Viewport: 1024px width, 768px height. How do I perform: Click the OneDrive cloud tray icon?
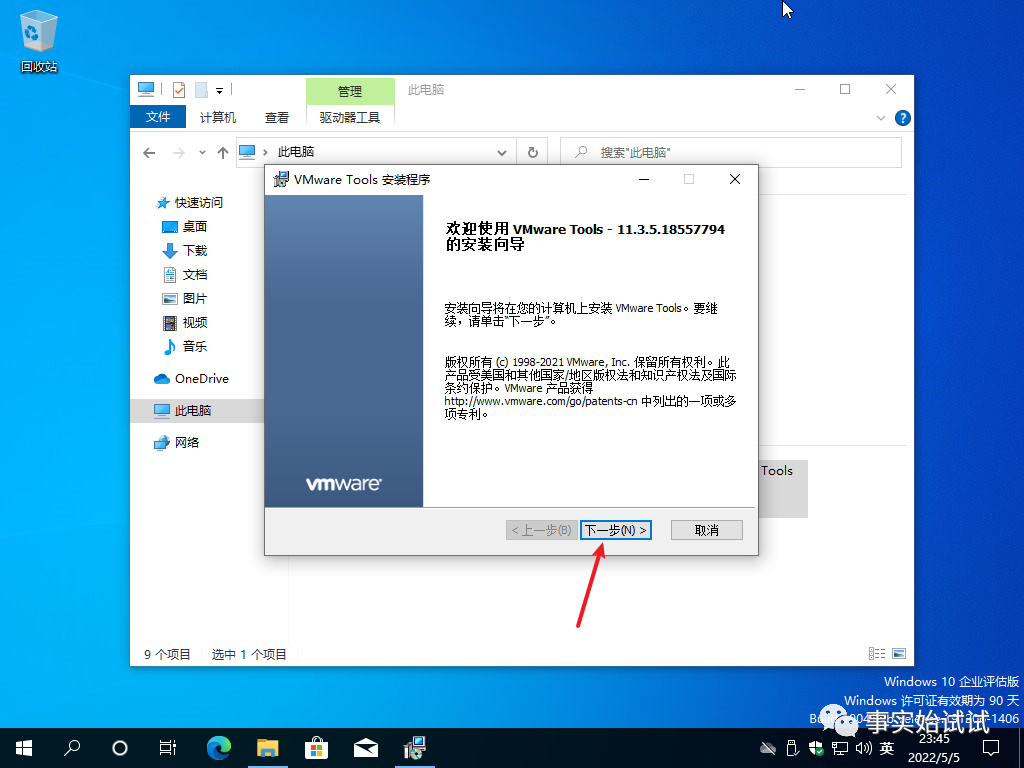coord(768,748)
